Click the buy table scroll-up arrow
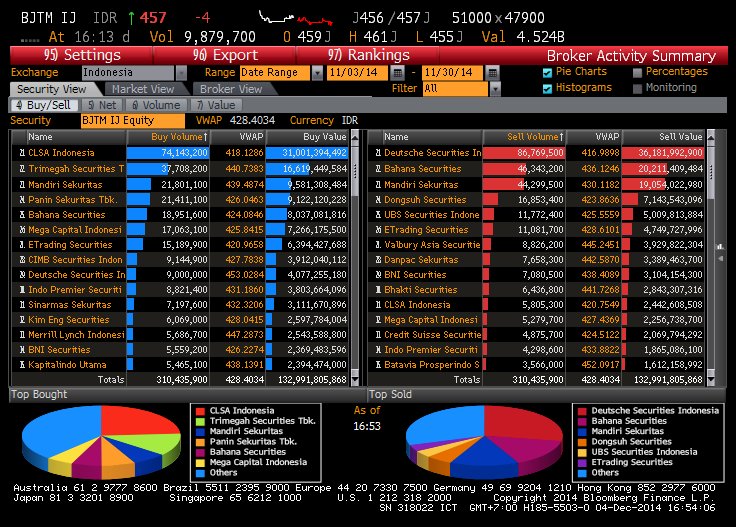The height and width of the screenshot is (527, 736). coord(355,136)
